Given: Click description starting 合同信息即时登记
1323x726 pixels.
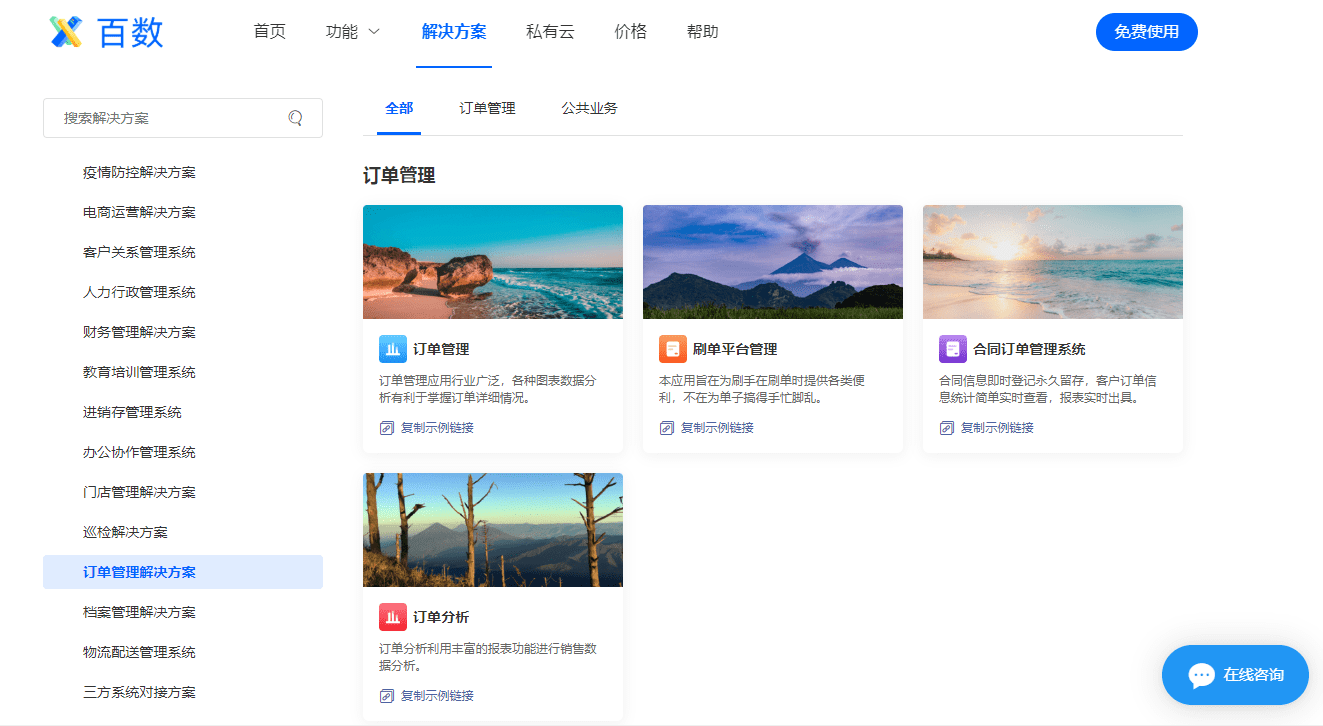Looking at the screenshot, I should [x=1048, y=389].
